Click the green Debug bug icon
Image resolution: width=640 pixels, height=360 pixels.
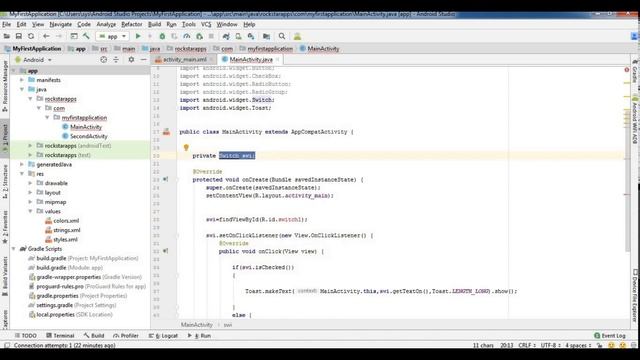(x=162, y=36)
